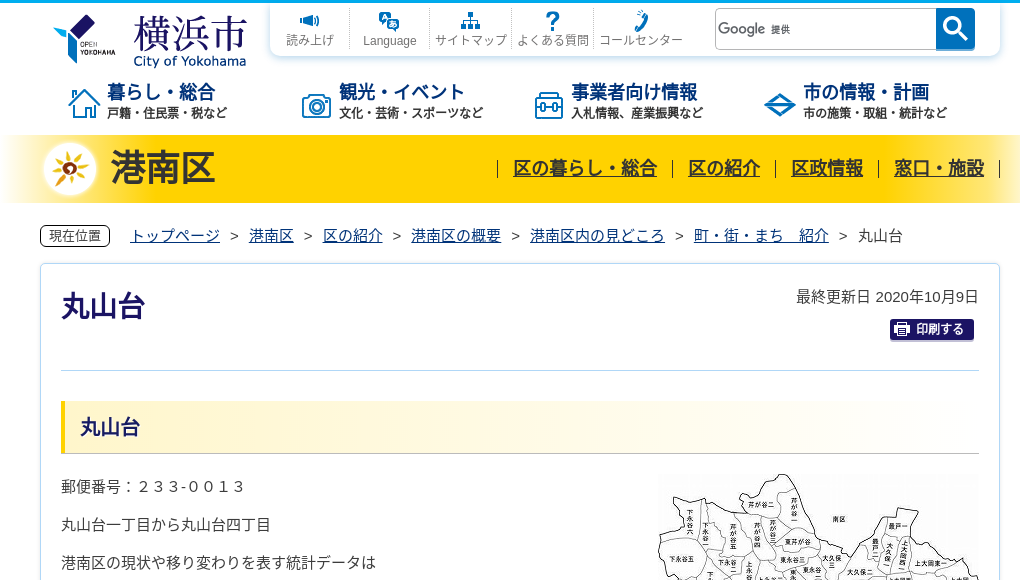This screenshot has height=580, width=1020.
Task: Open the サイトマップ (sitemap) icon
Action: pyautogui.click(x=470, y=22)
